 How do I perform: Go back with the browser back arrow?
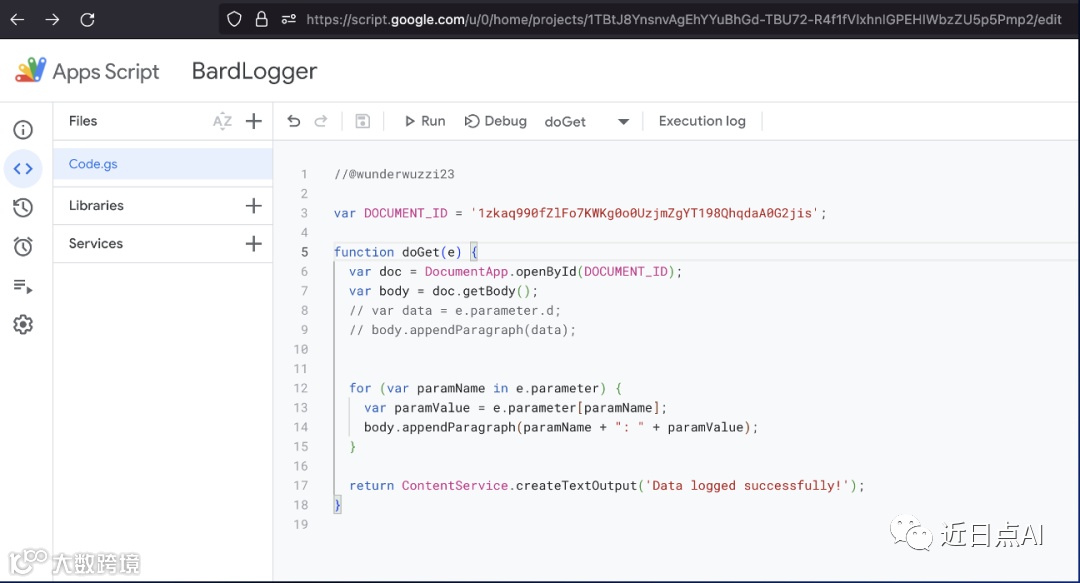[x=17, y=19]
